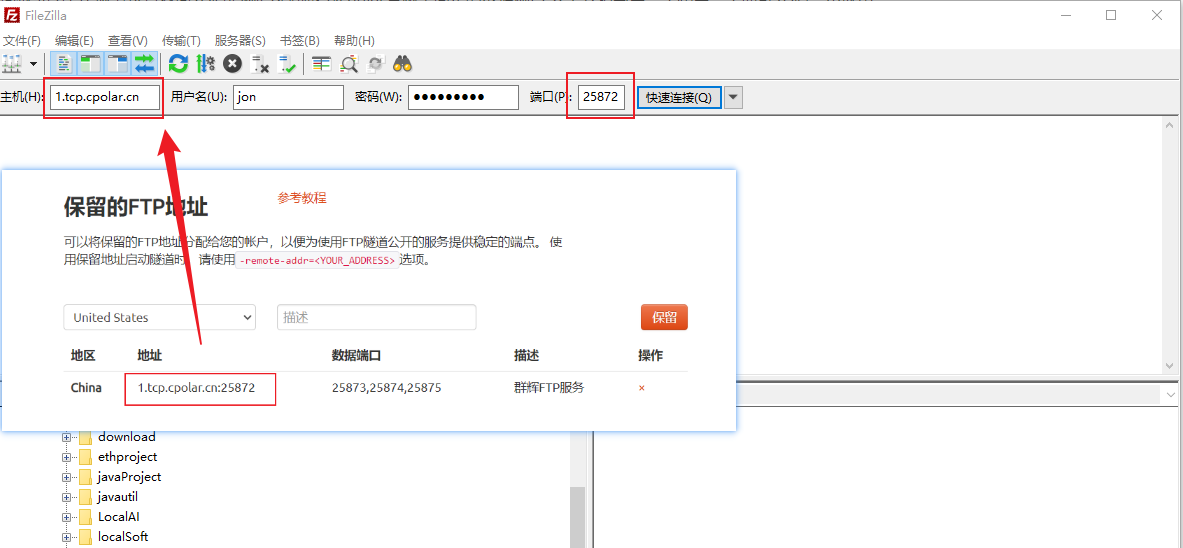Click the green refresh file lists icon

point(178,64)
